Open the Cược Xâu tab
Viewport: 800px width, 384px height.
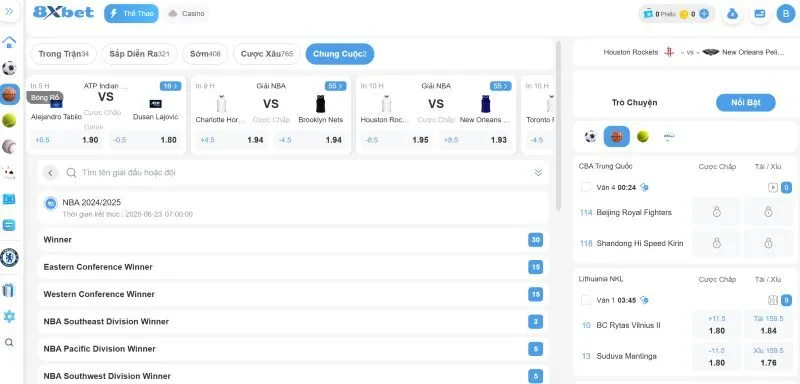point(267,54)
